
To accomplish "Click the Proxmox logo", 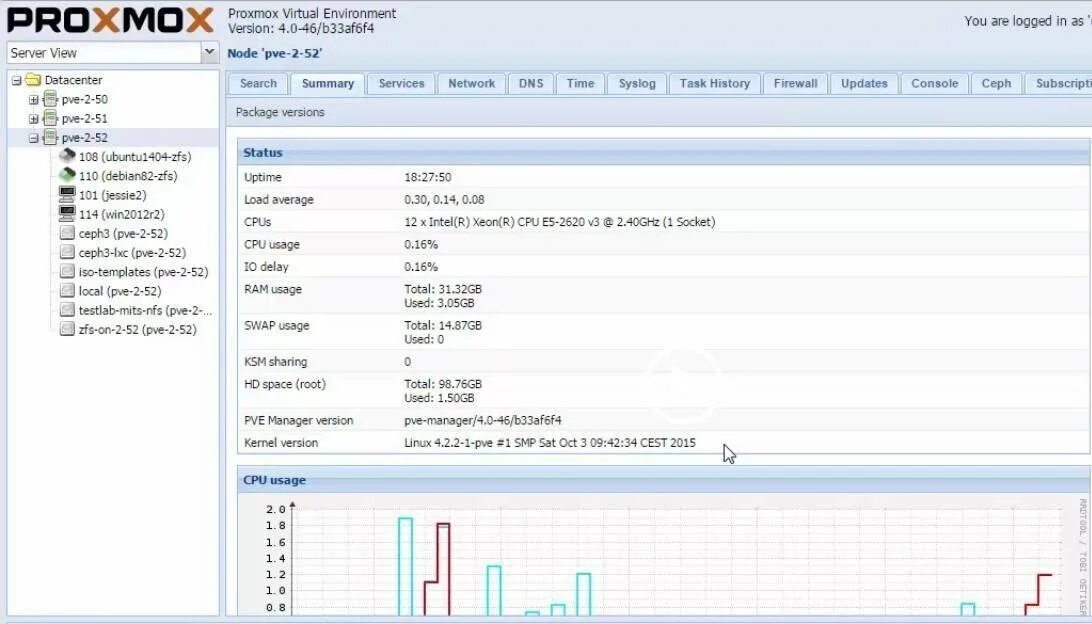I will [x=111, y=20].
